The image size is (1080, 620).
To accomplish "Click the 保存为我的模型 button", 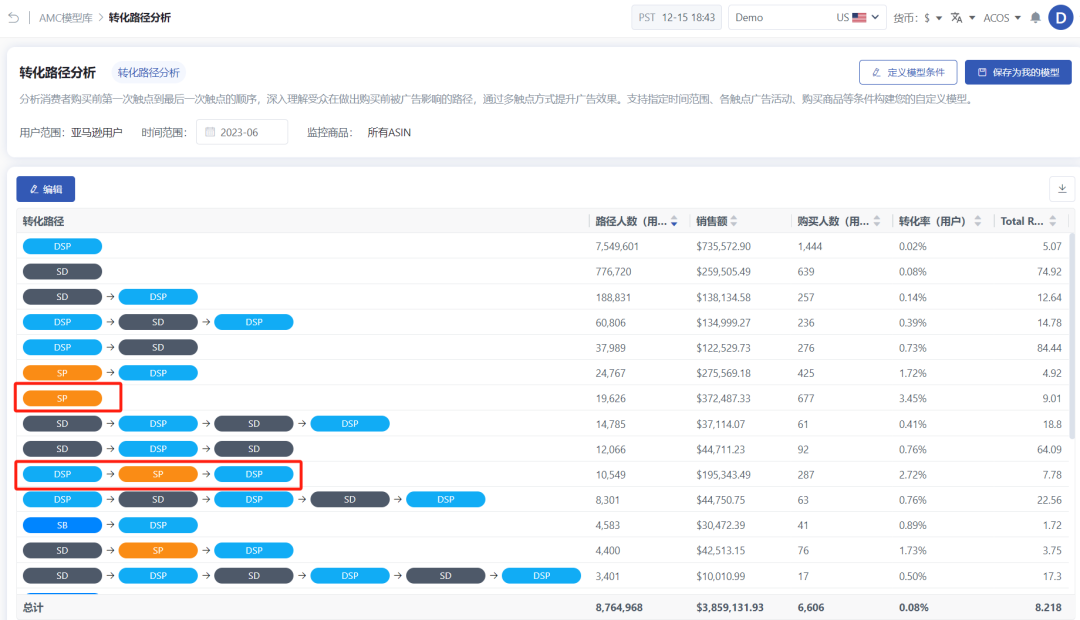I will (1018, 72).
